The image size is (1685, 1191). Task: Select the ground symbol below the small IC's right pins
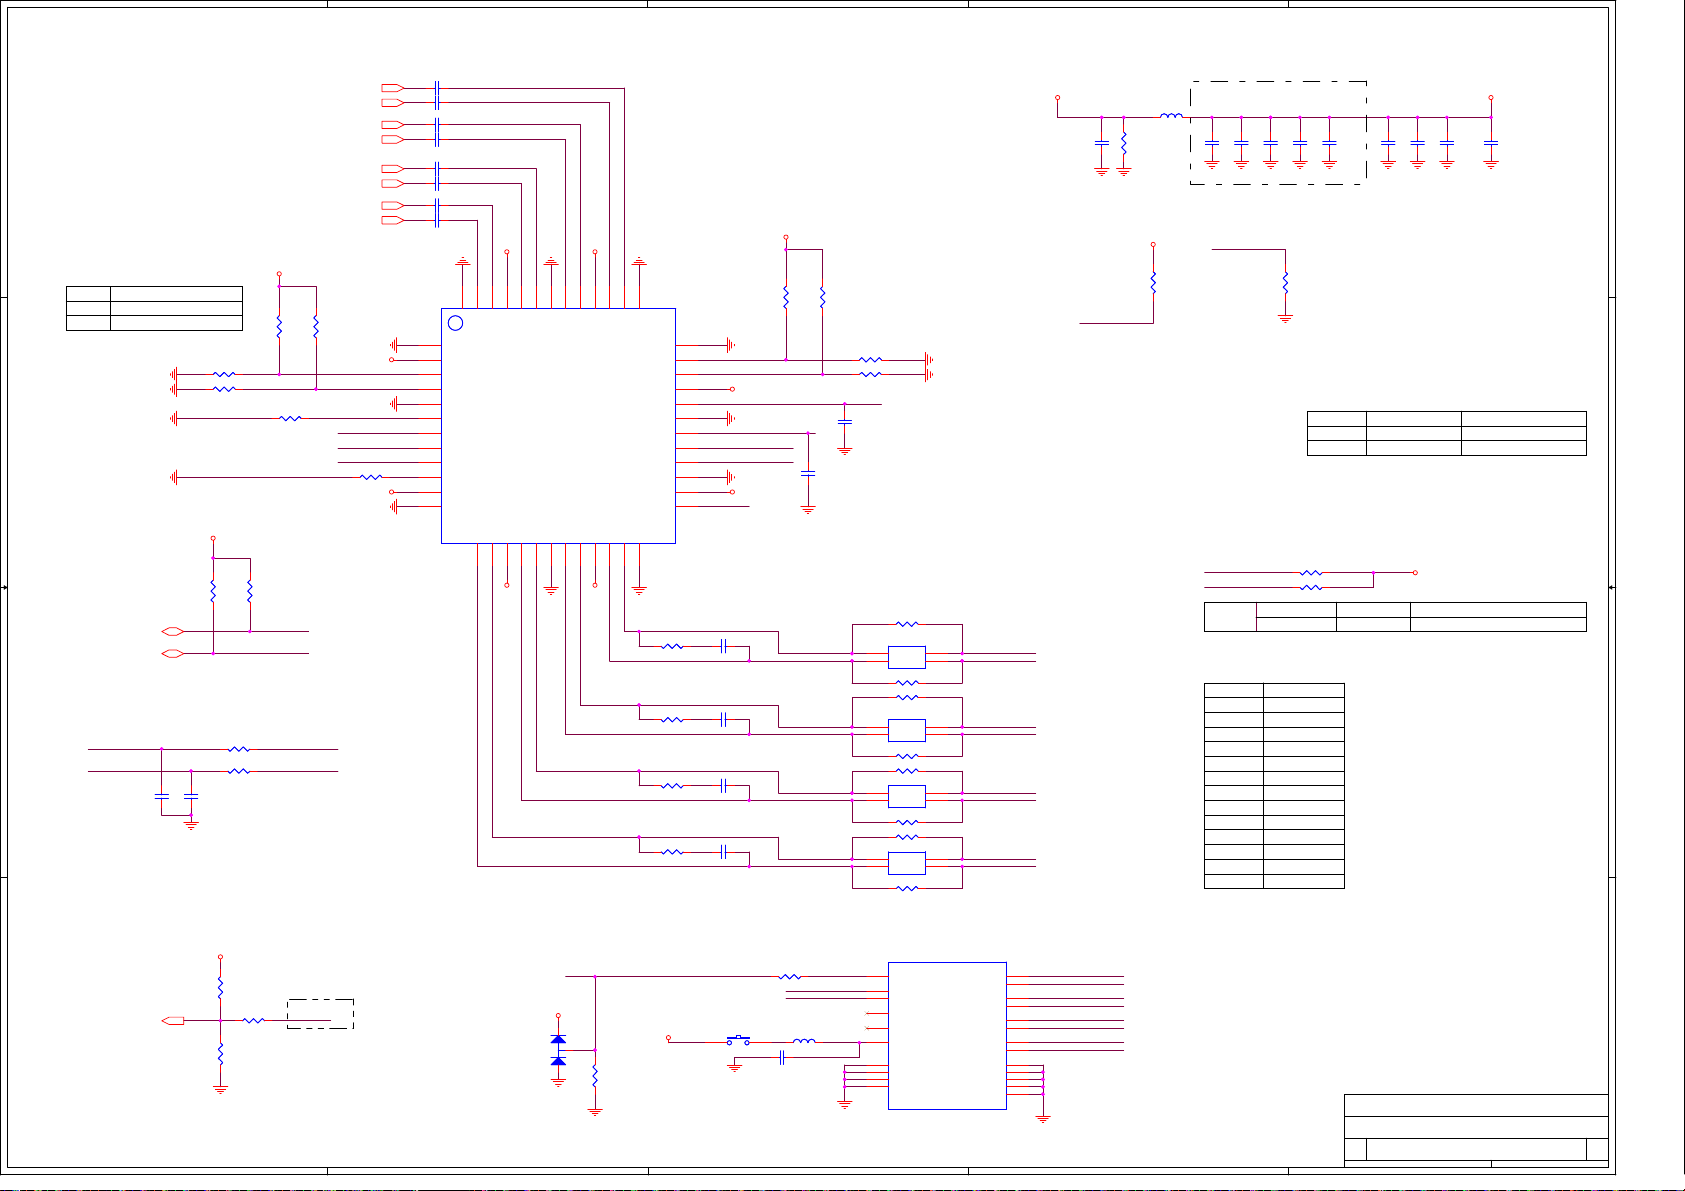[x=1043, y=1118]
